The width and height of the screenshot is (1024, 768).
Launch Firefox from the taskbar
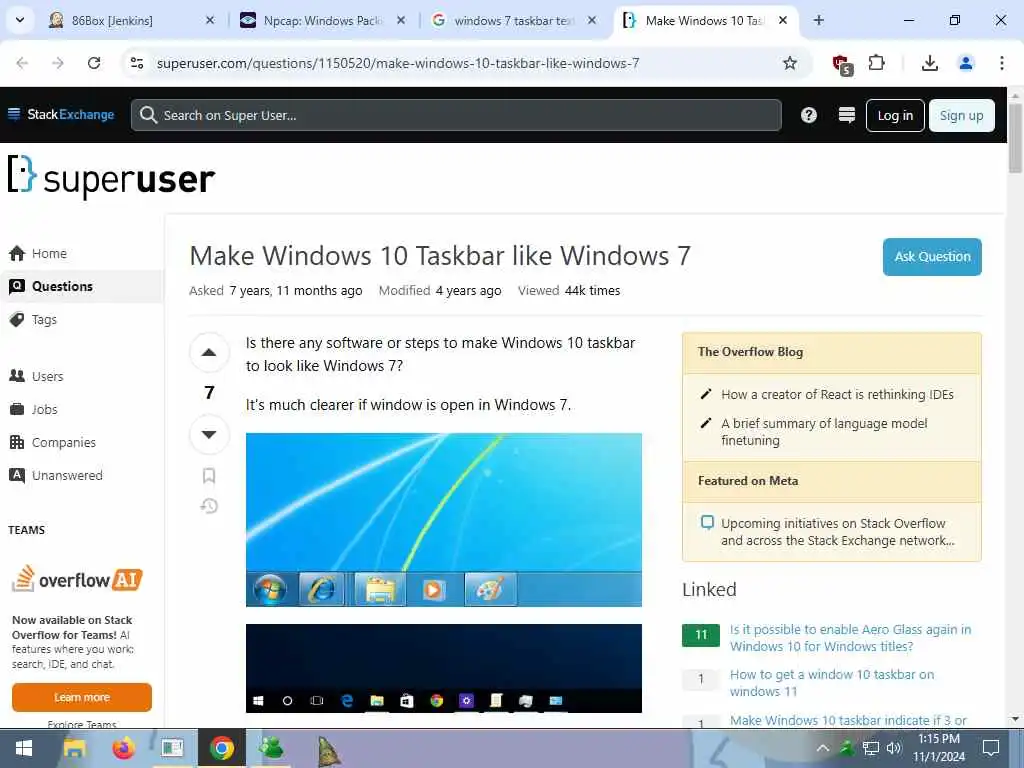(123, 748)
